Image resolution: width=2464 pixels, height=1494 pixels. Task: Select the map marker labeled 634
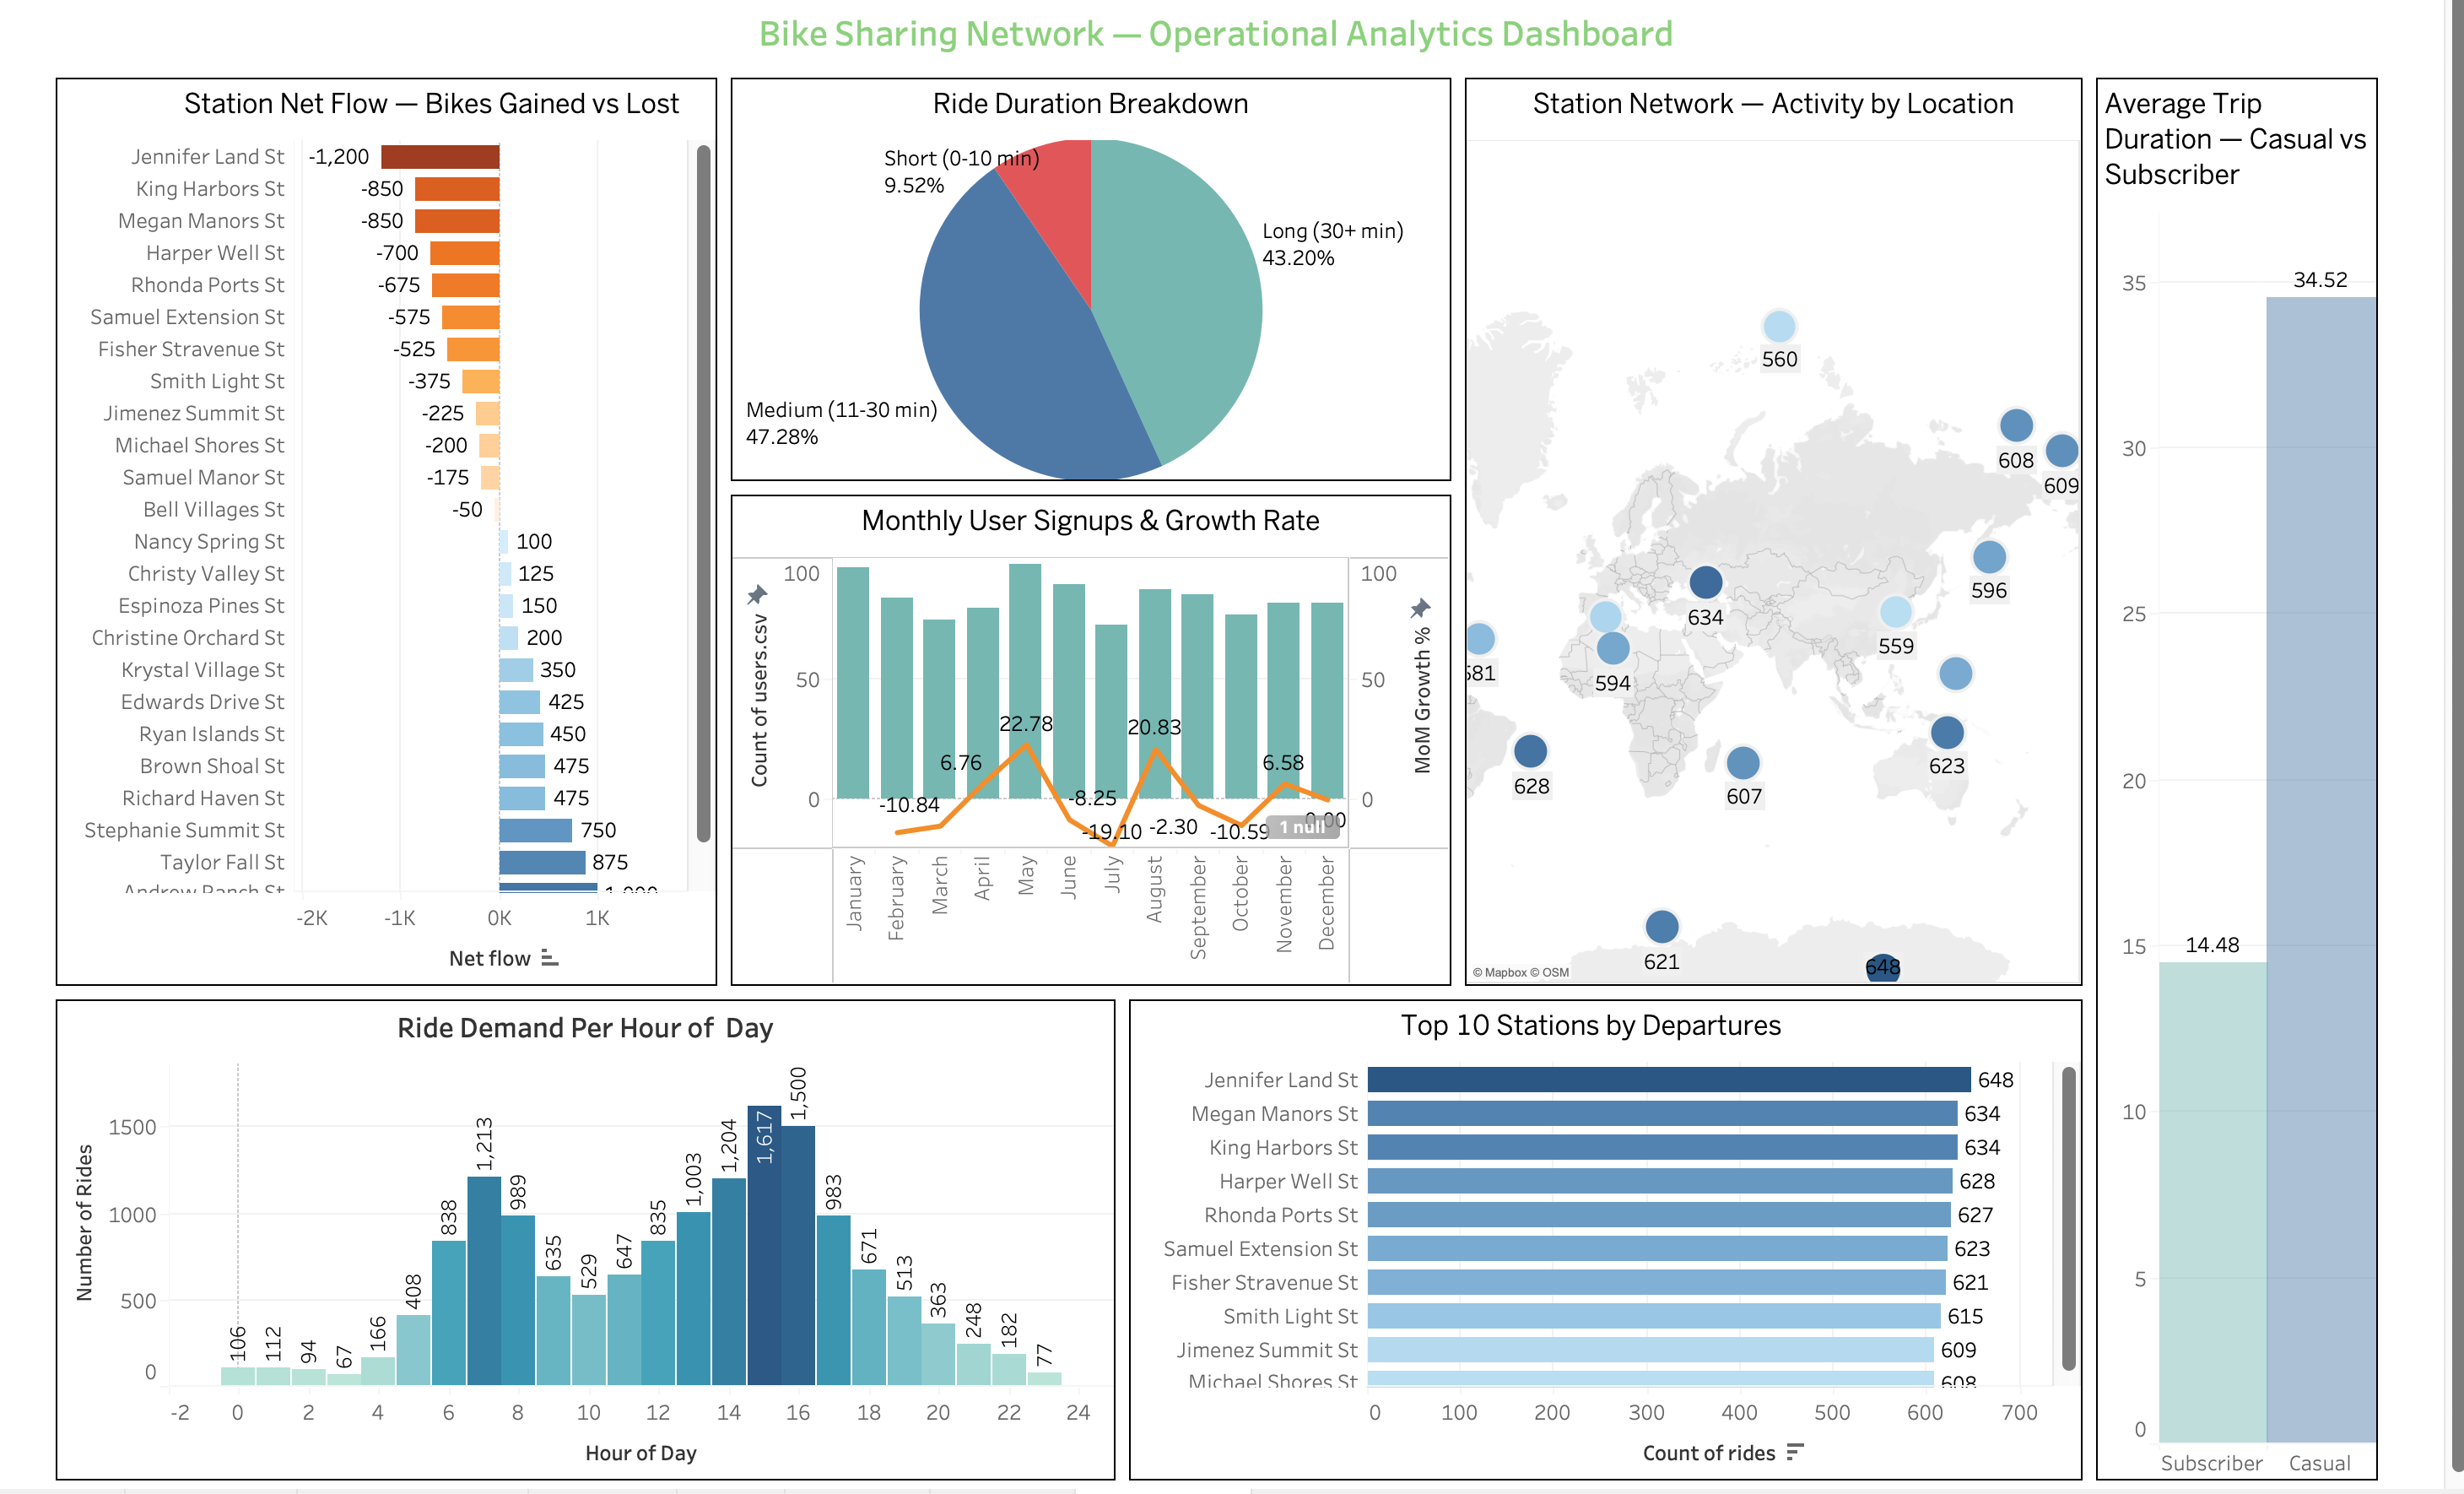coord(1706,581)
